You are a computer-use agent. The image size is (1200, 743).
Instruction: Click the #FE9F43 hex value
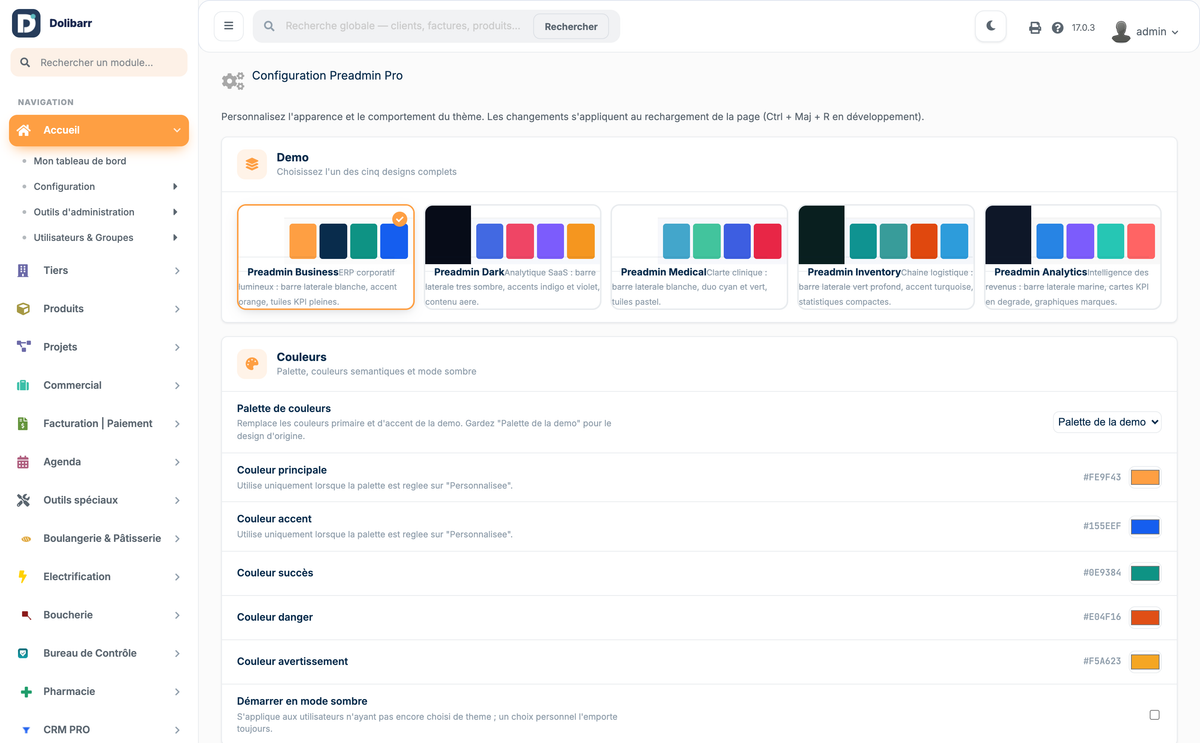1102,478
